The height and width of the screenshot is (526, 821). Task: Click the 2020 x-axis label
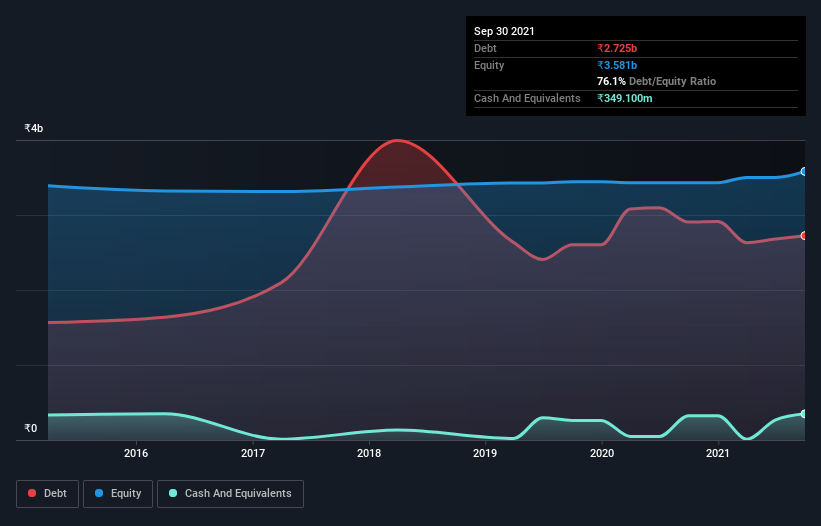pyautogui.click(x=602, y=453)
